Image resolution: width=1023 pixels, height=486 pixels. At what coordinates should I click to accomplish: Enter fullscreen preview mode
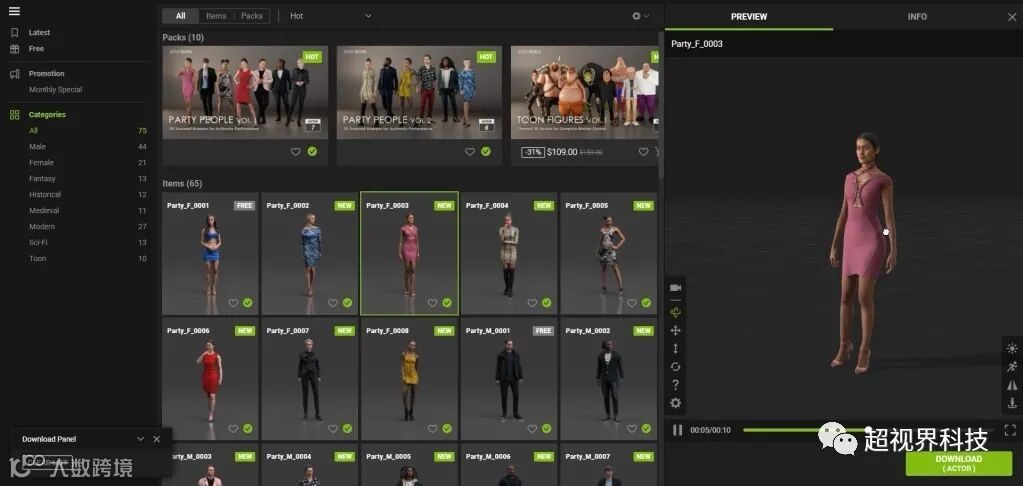click(1010, 430)
